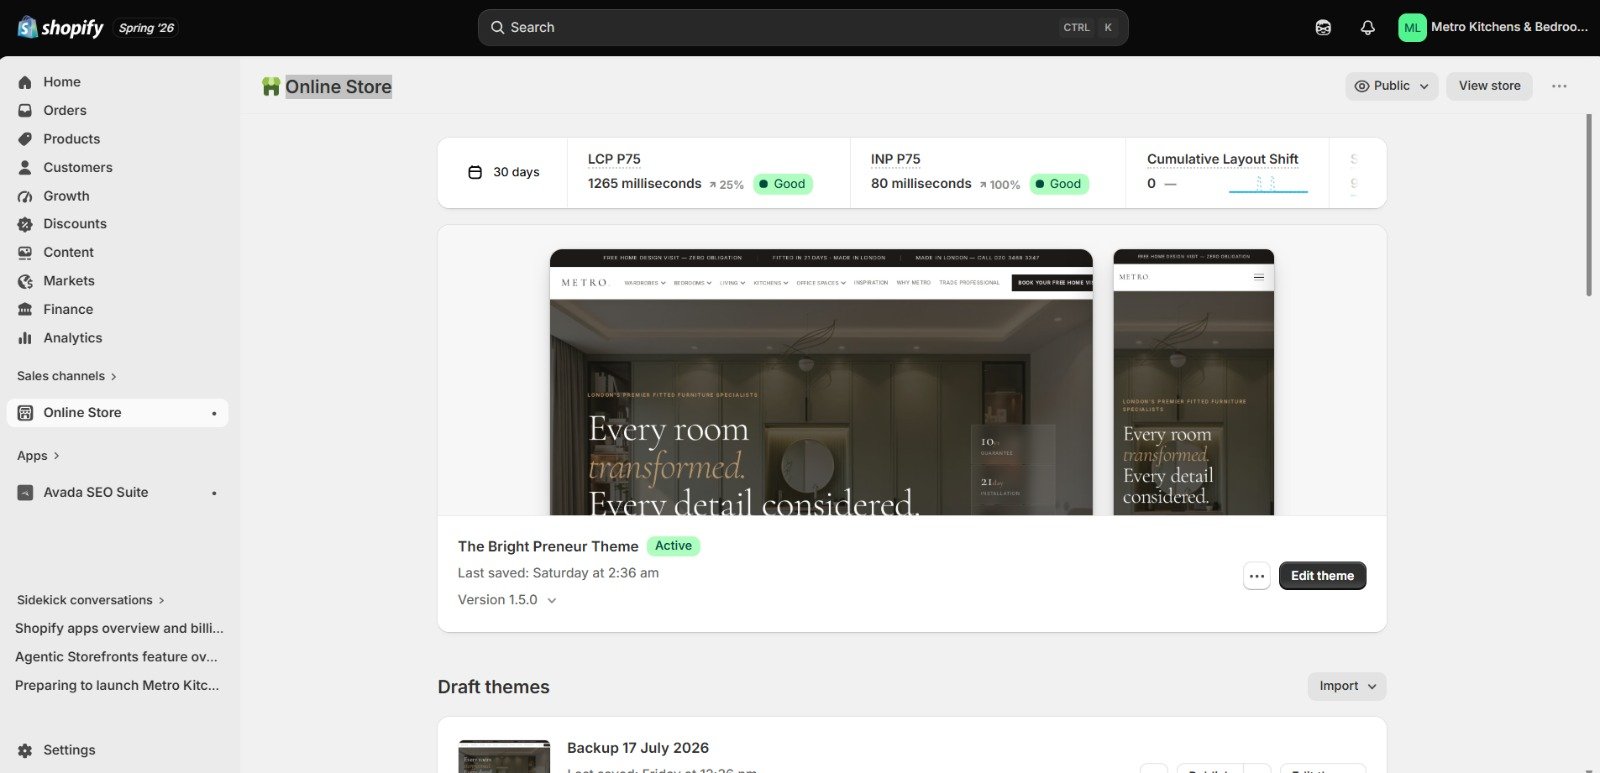Click the Finance bank icon
The width and height of the screenshot is (1600, 773).
click(x=25, y=310)
